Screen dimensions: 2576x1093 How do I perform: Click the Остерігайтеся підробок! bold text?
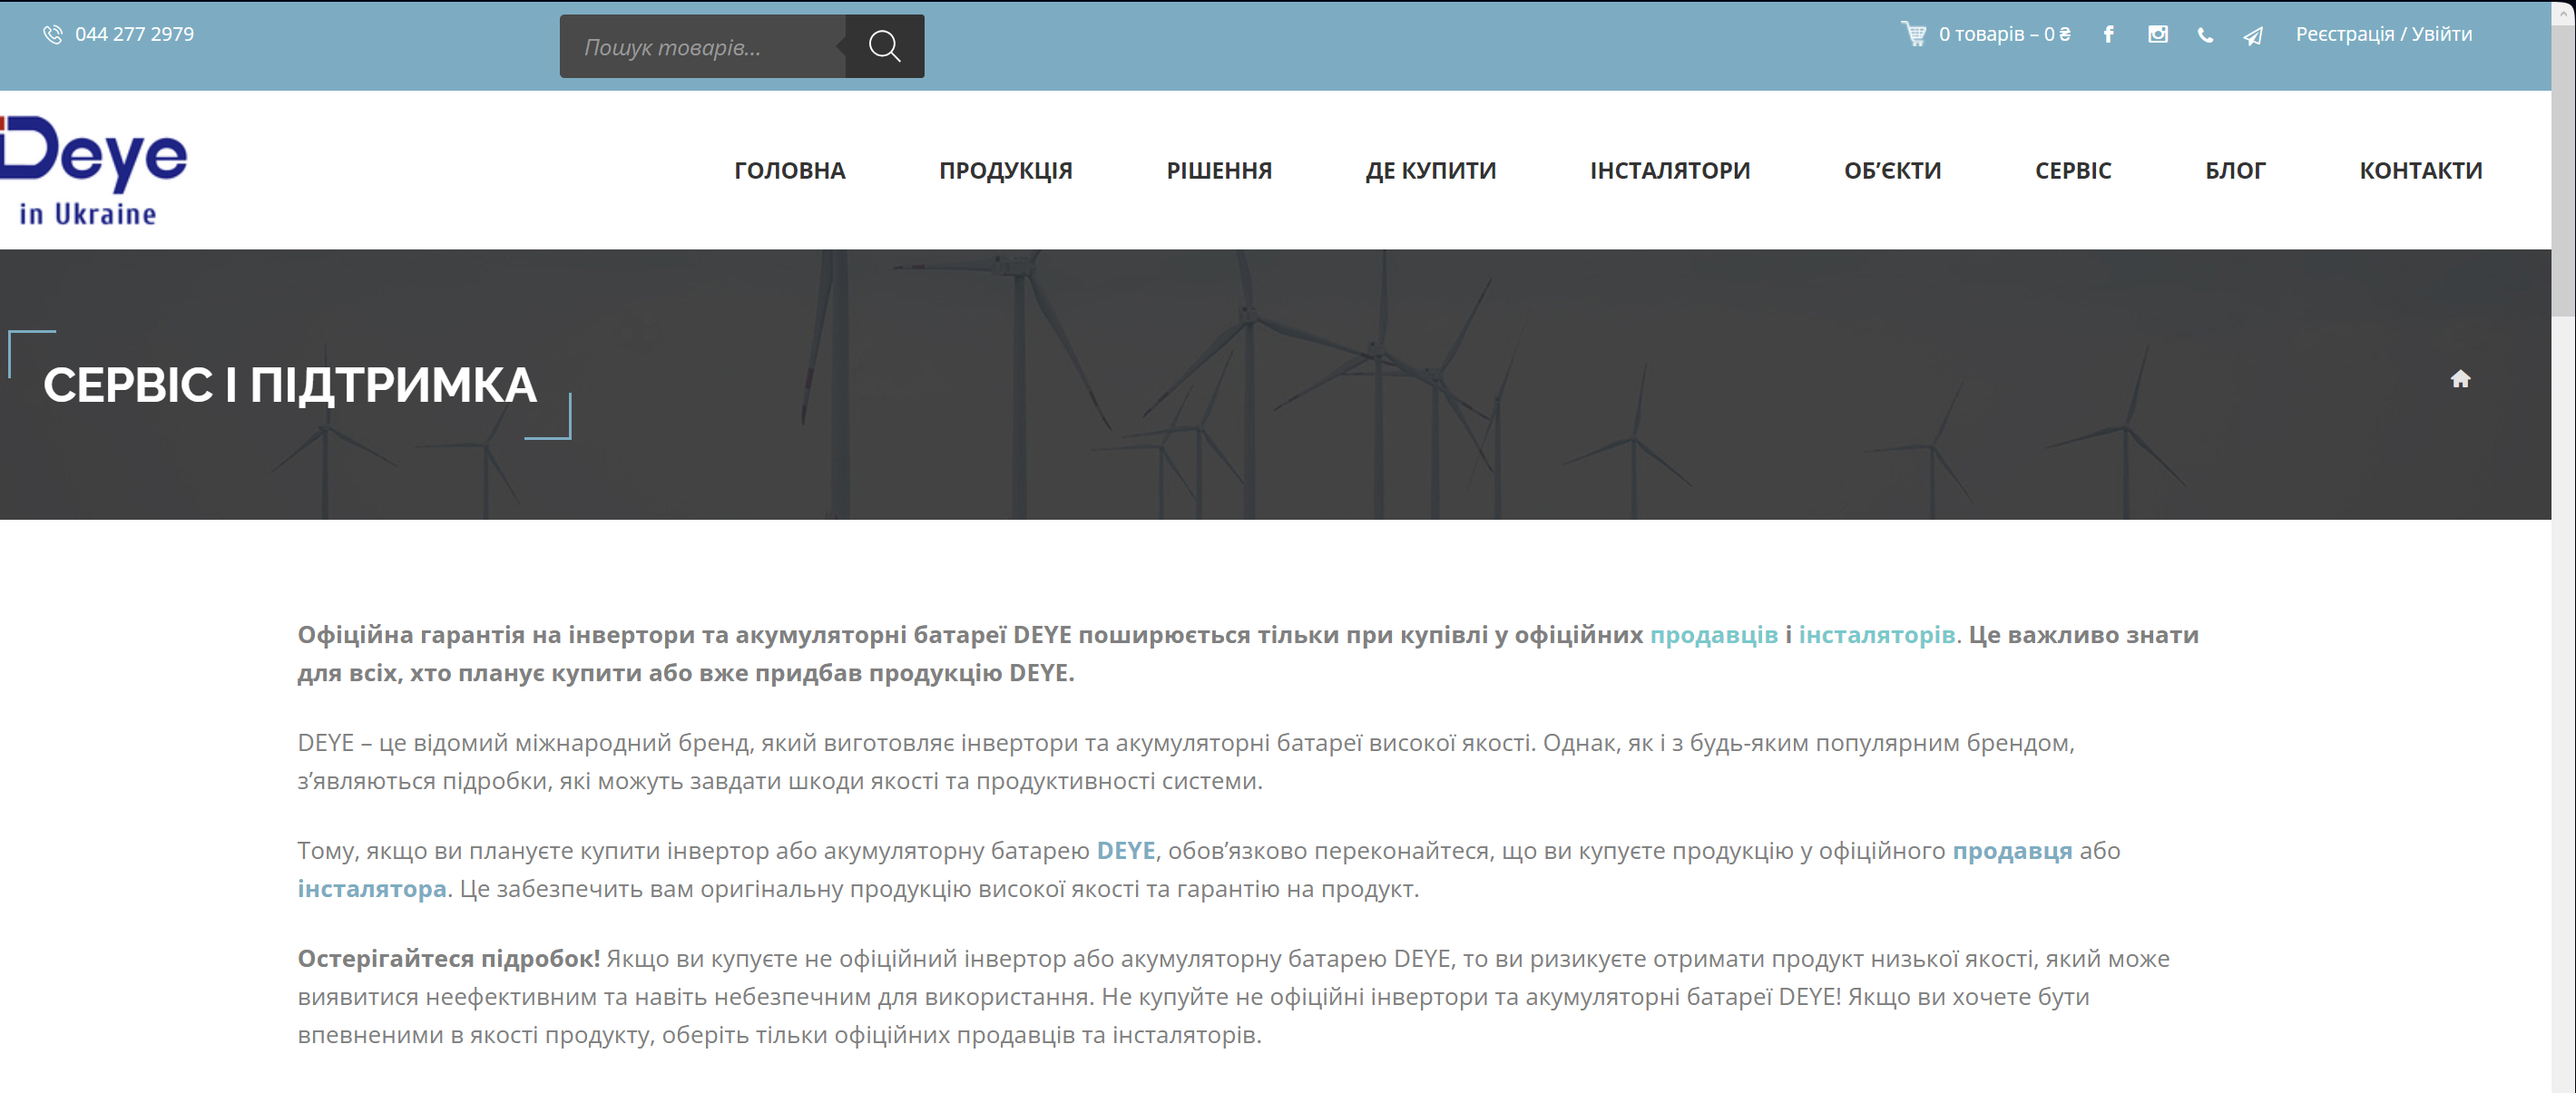[x=448, y=958]
